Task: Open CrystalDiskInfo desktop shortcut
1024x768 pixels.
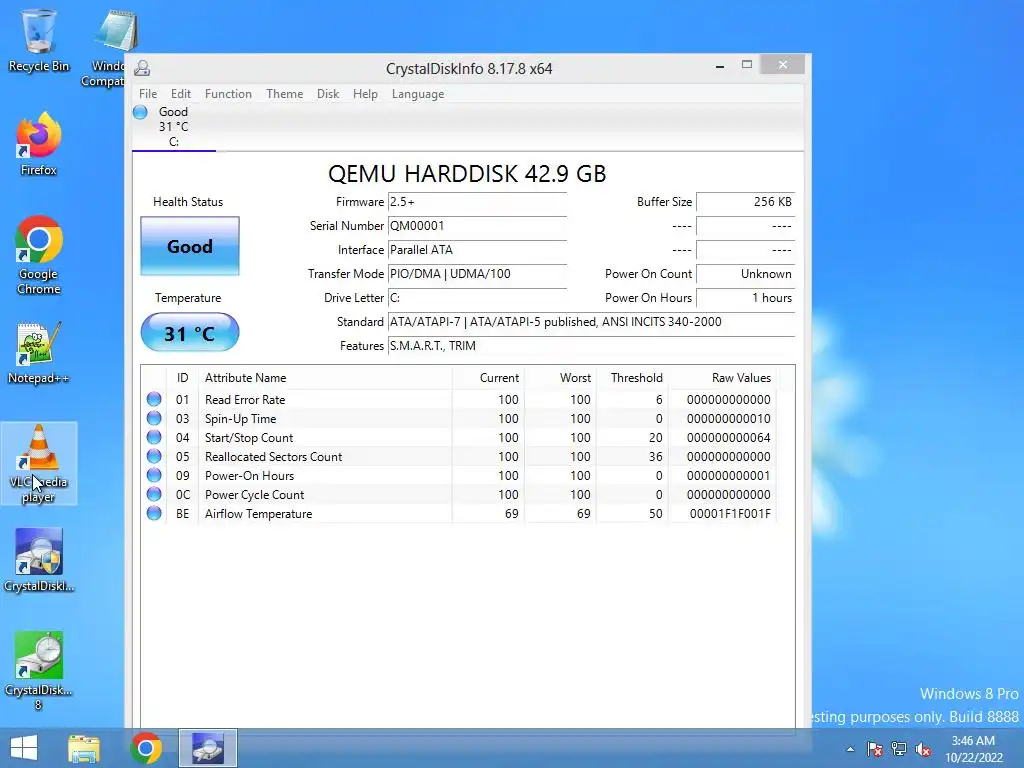Action: click(39, 560)
